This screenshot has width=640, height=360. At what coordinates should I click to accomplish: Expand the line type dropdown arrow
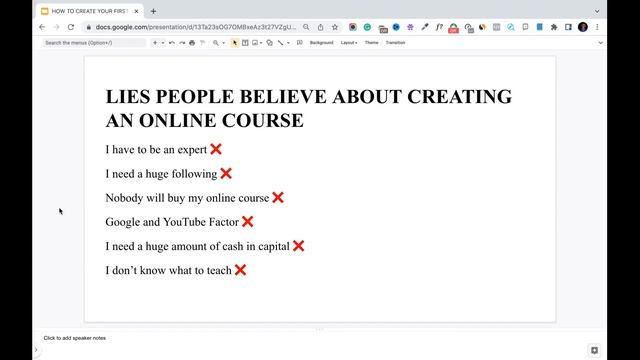click(x=288, y=42)
